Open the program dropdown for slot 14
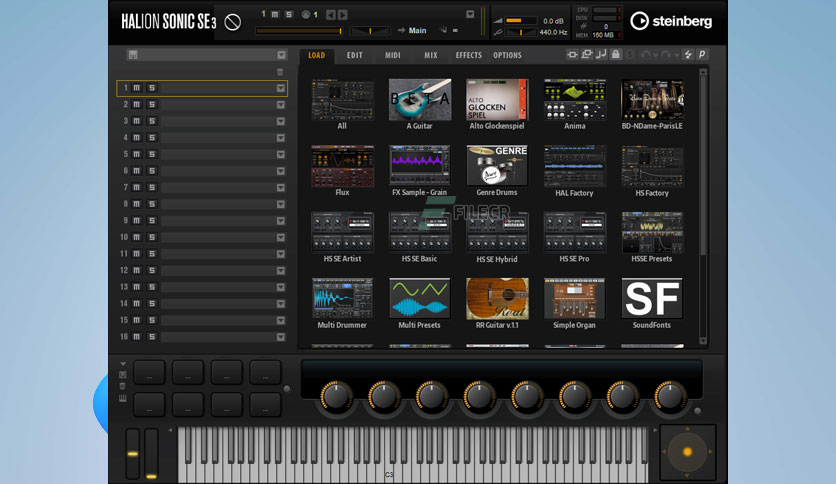The width and height of the screenshot is (836, 484). [280, 303]
